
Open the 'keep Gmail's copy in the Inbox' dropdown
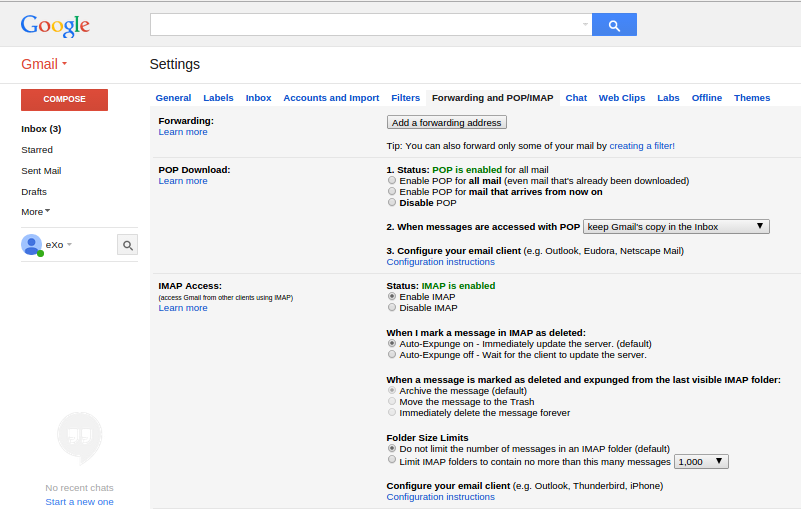pos(676,227)
